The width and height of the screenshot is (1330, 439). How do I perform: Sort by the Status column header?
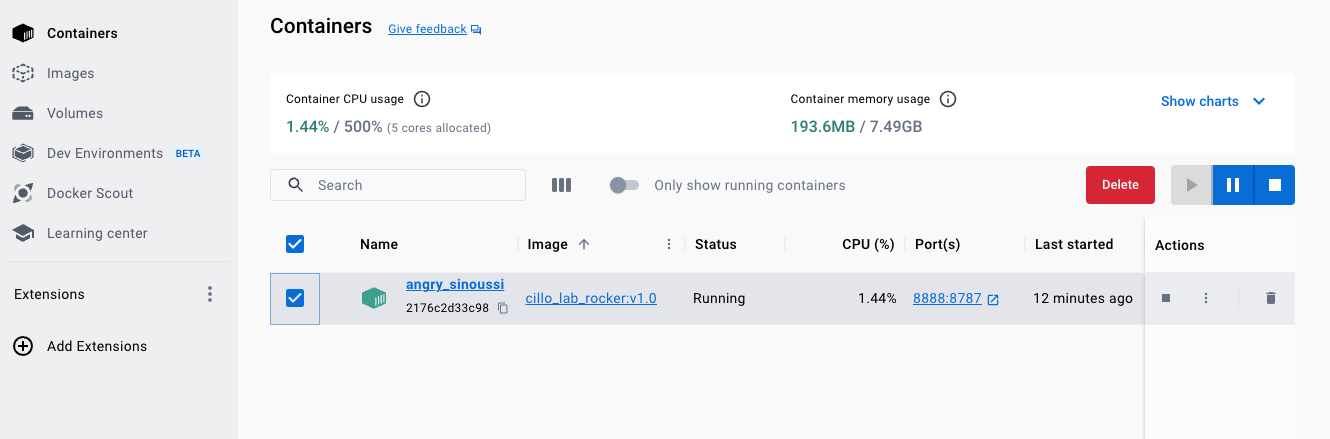(715, 244)
